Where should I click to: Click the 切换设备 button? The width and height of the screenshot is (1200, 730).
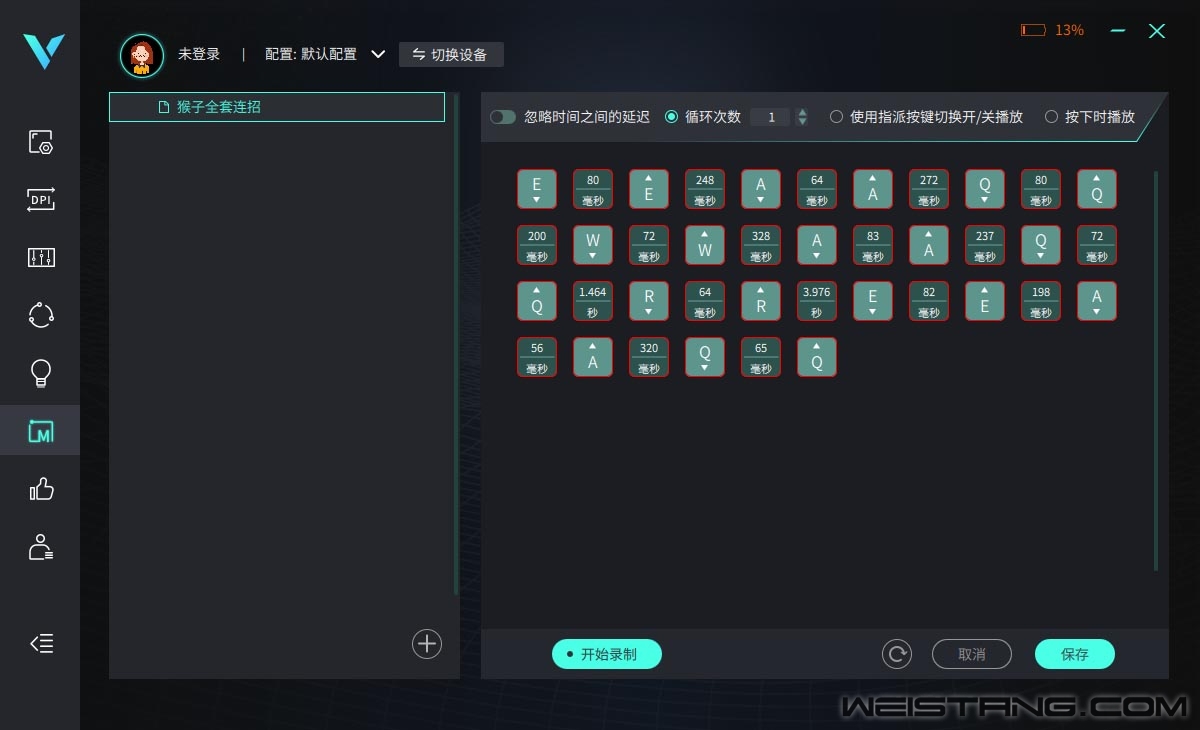(451, 54)
